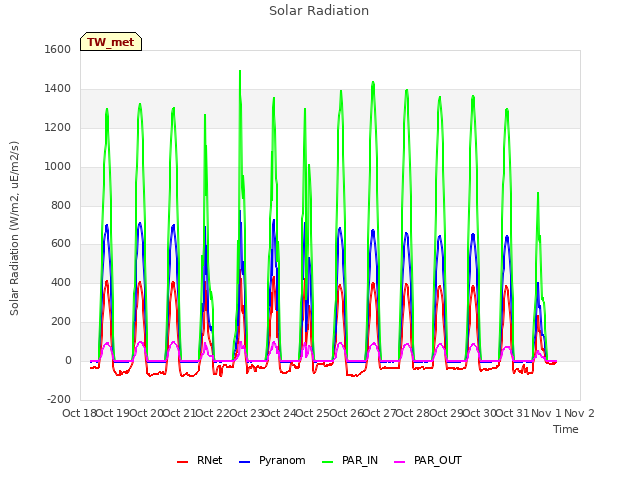Click the y-axis label Solar Radiation (W/m2, uE/m2/s)
Viewport: 640px width, 480px height.
14,228
